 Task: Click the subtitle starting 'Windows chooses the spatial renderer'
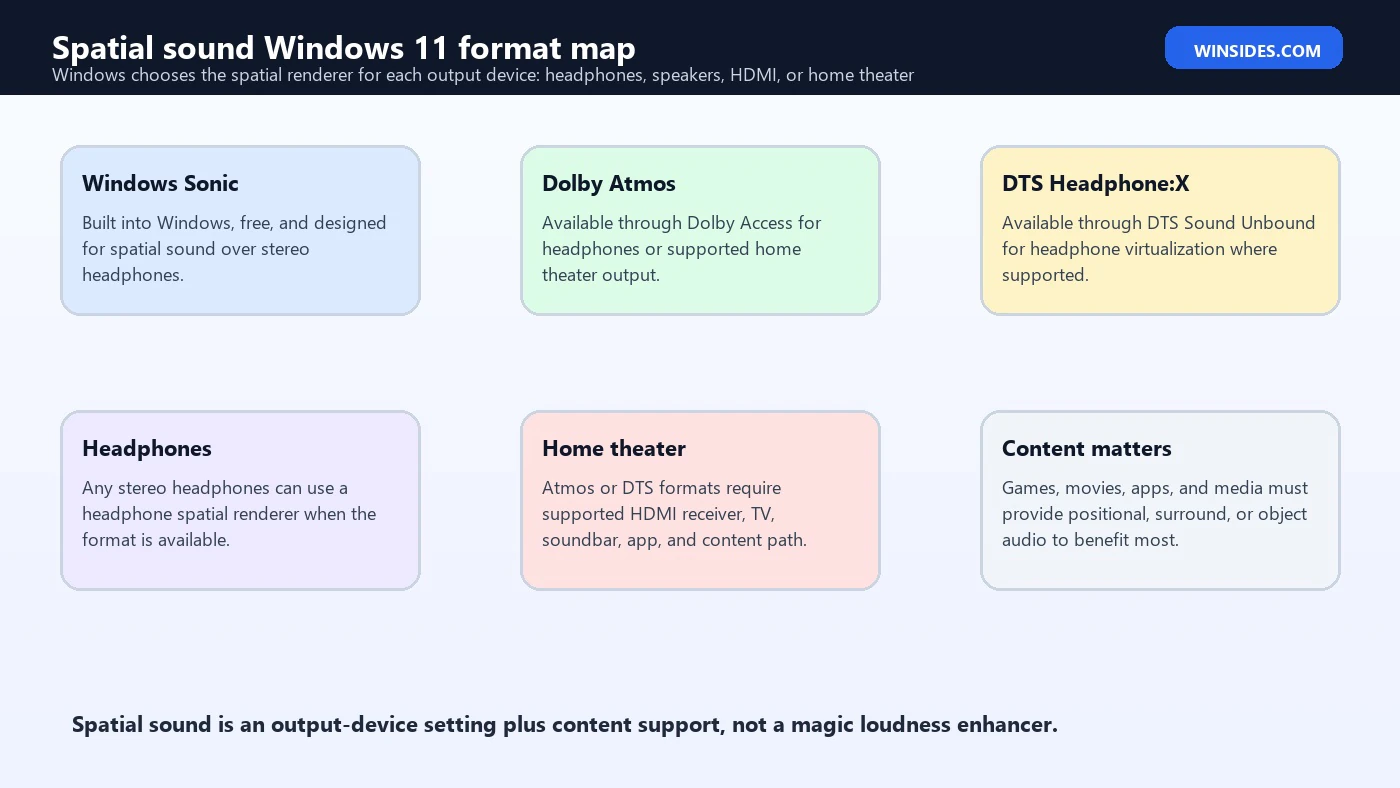tap(483, 75)
